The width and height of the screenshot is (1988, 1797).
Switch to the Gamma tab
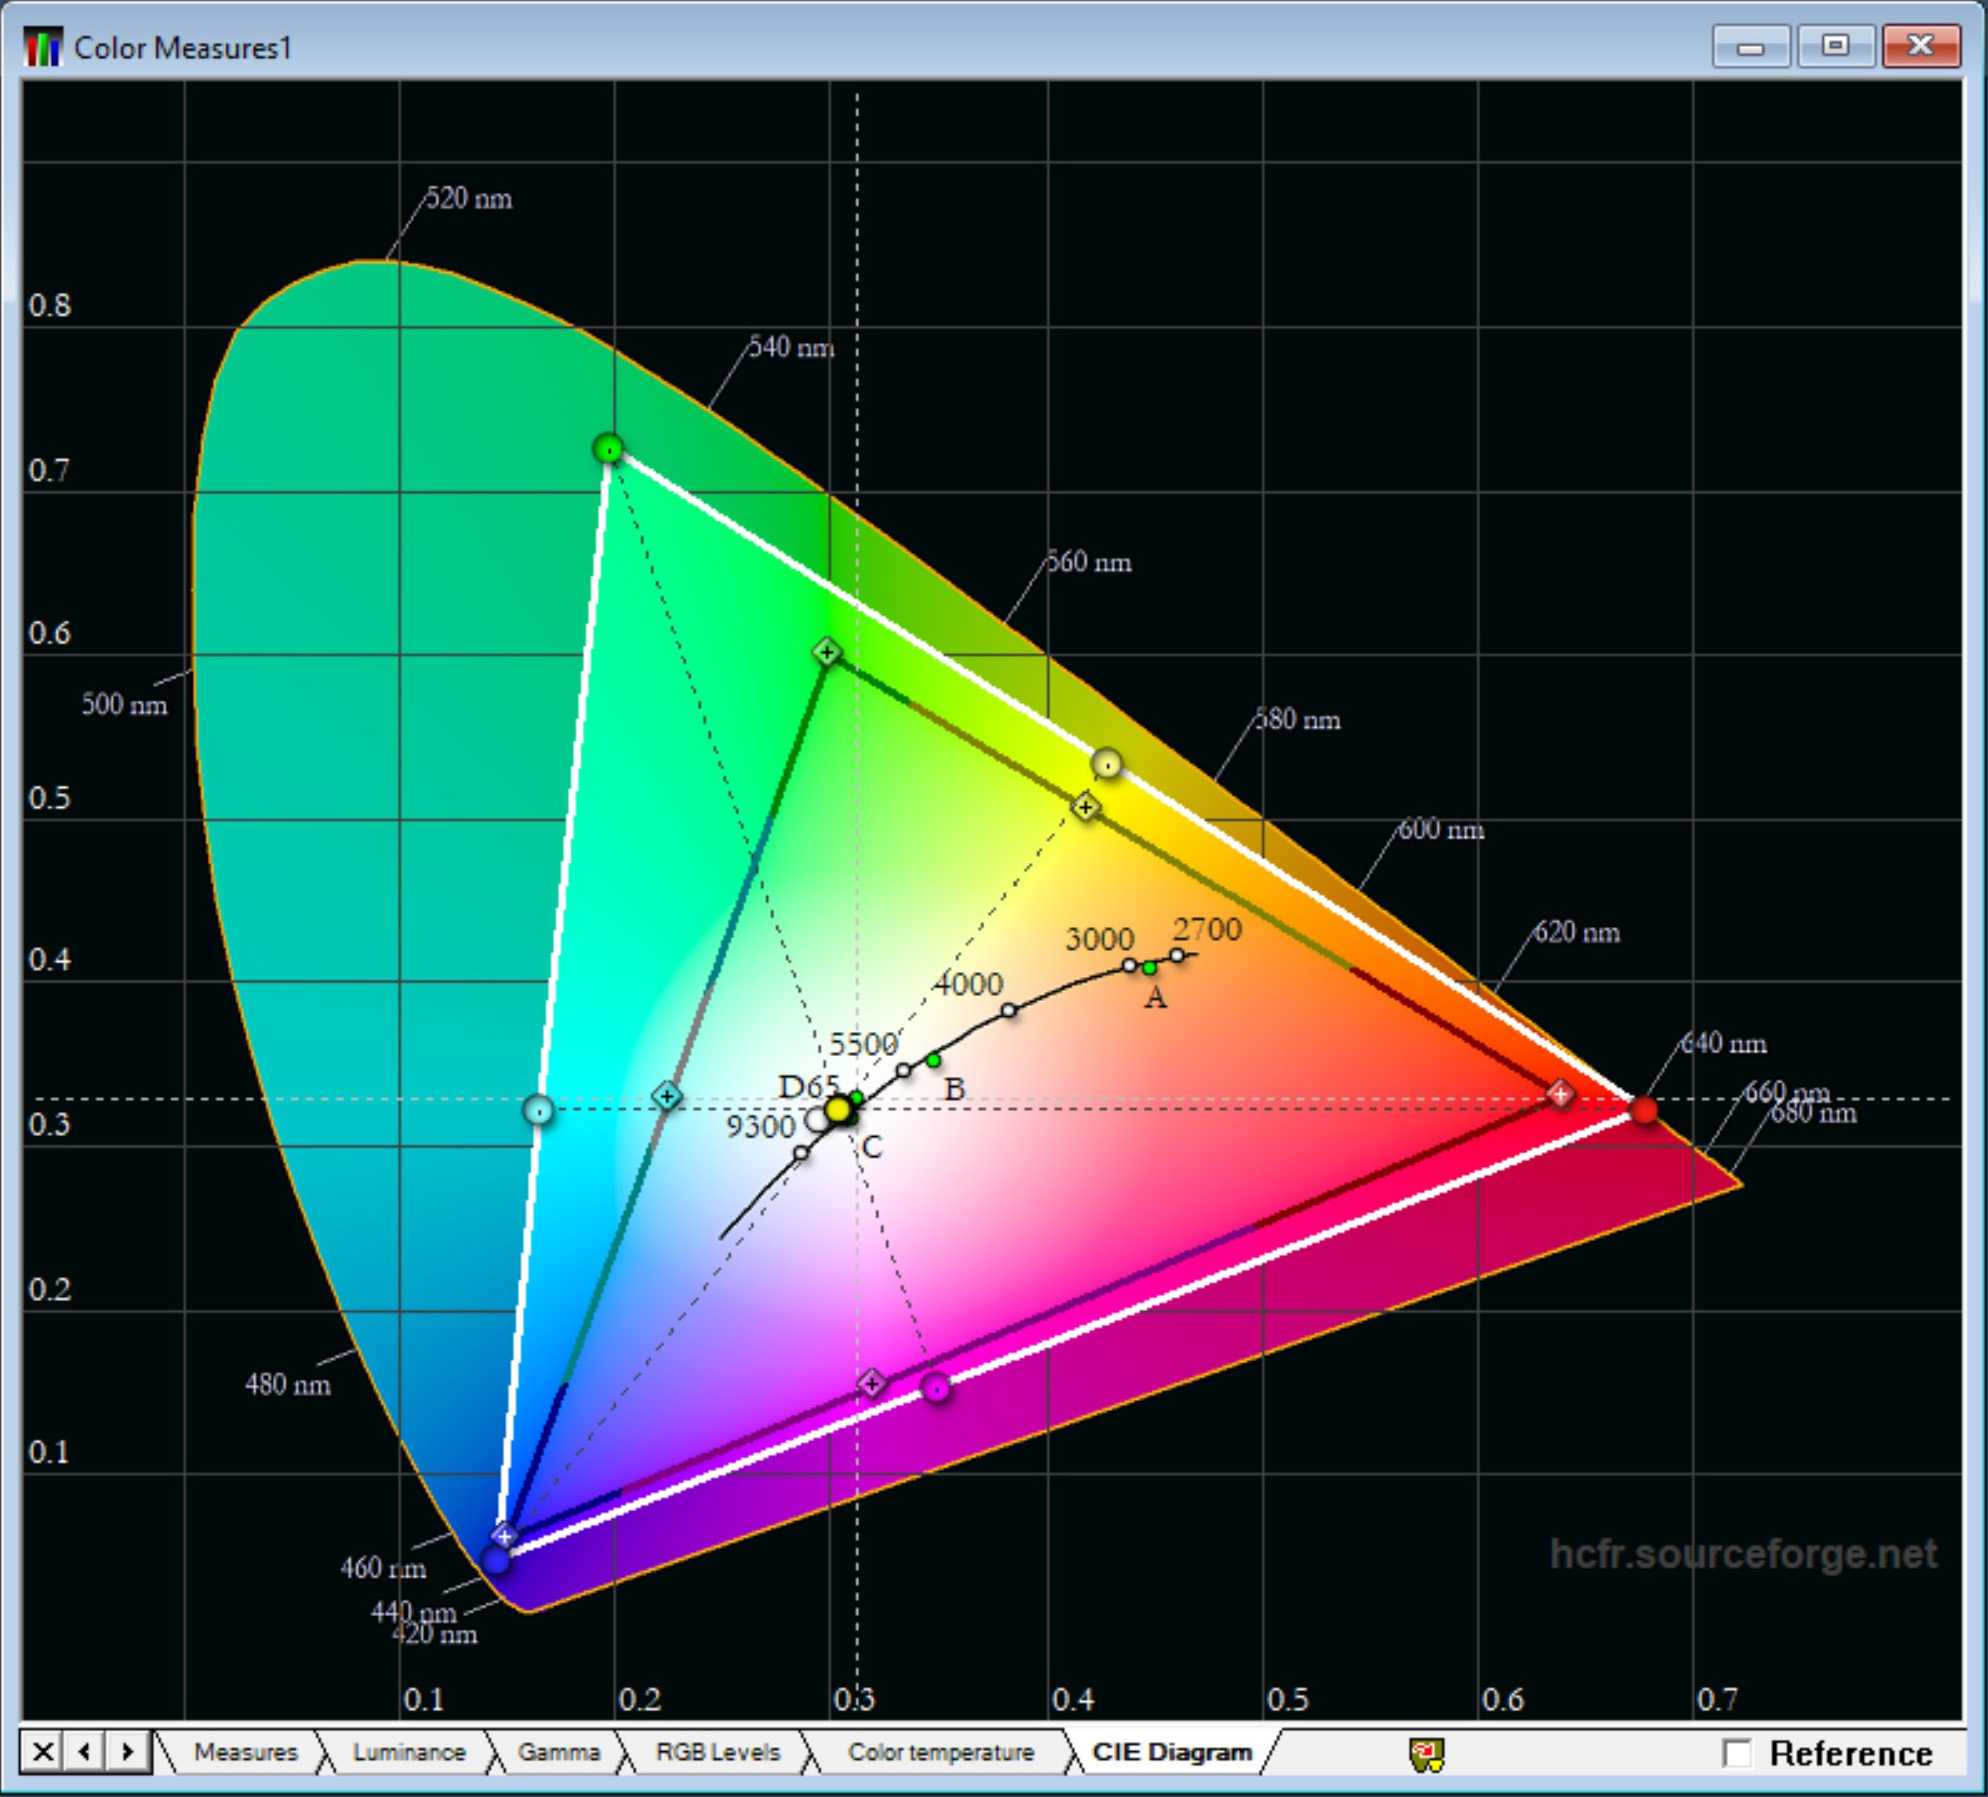click(558, 1752)
